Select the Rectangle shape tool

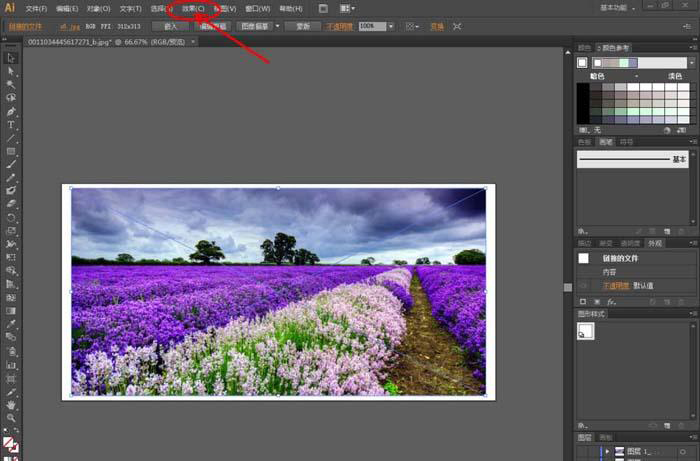coord(11,151)
